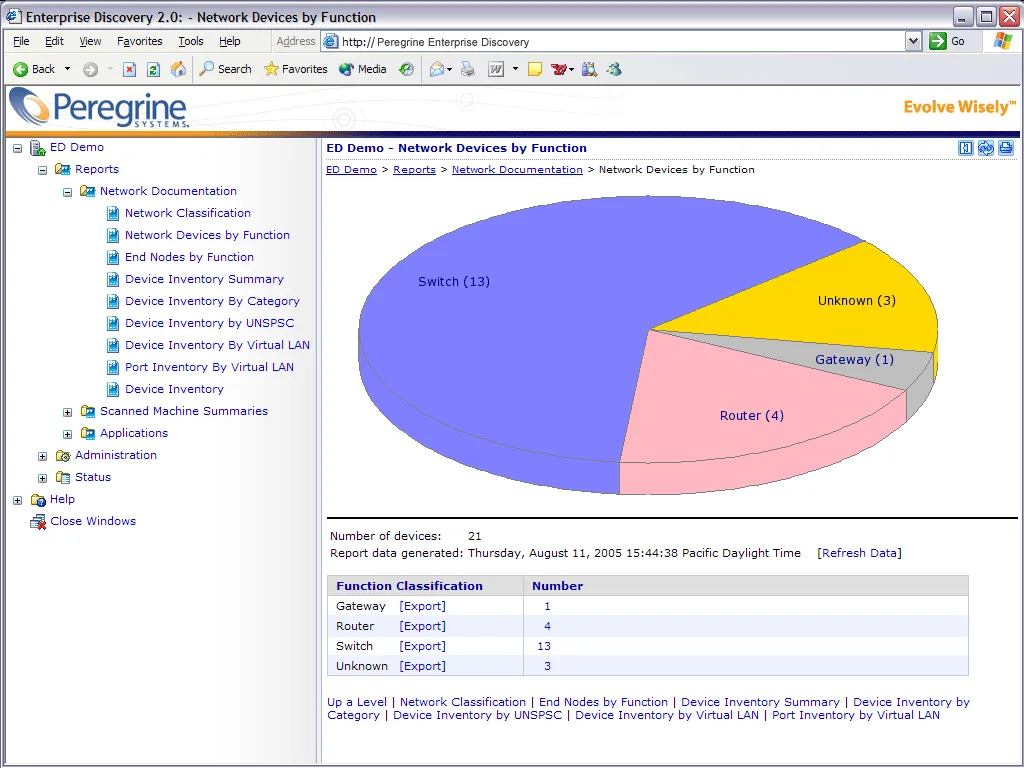Expand the Administration tree node
This screenshot has height=768, width=1024.
point(42,456)
